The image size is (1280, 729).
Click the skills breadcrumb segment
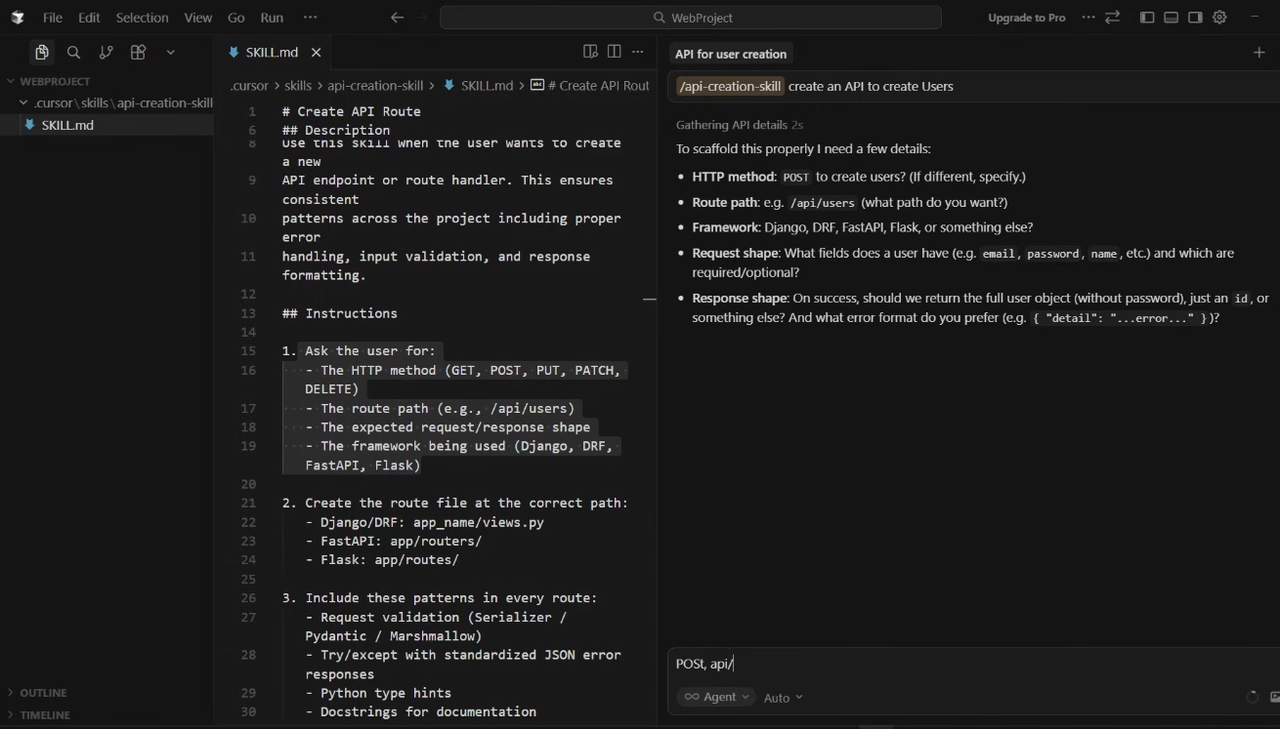coord(298,86)
